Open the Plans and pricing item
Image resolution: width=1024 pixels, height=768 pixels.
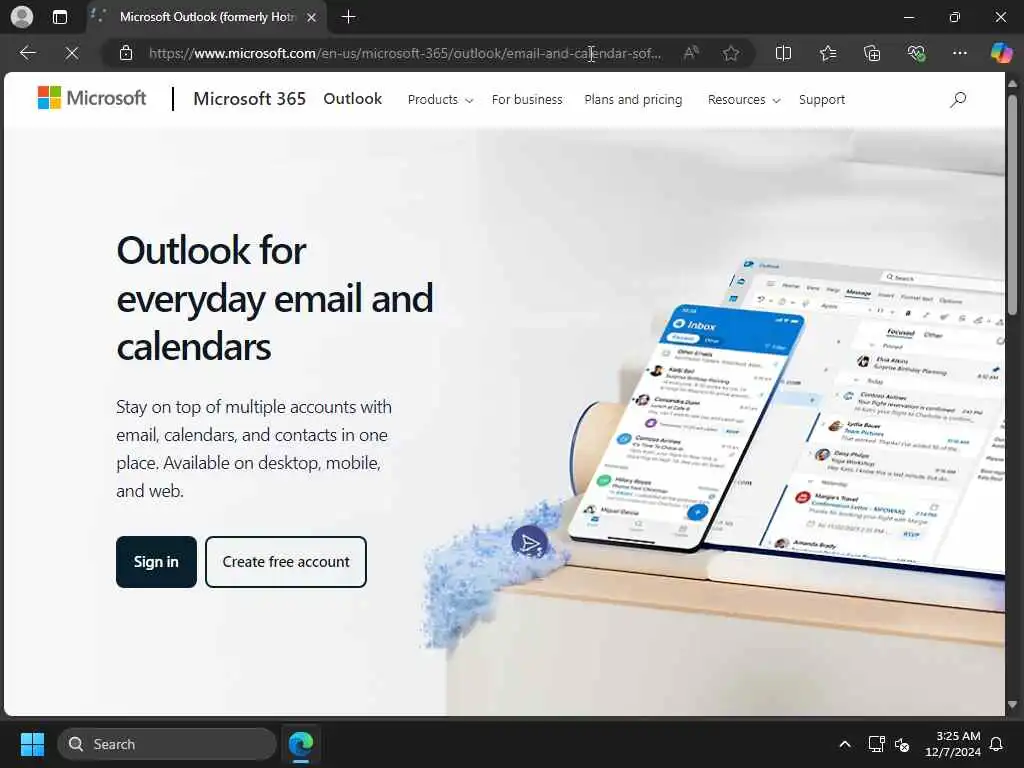point(633,99)
